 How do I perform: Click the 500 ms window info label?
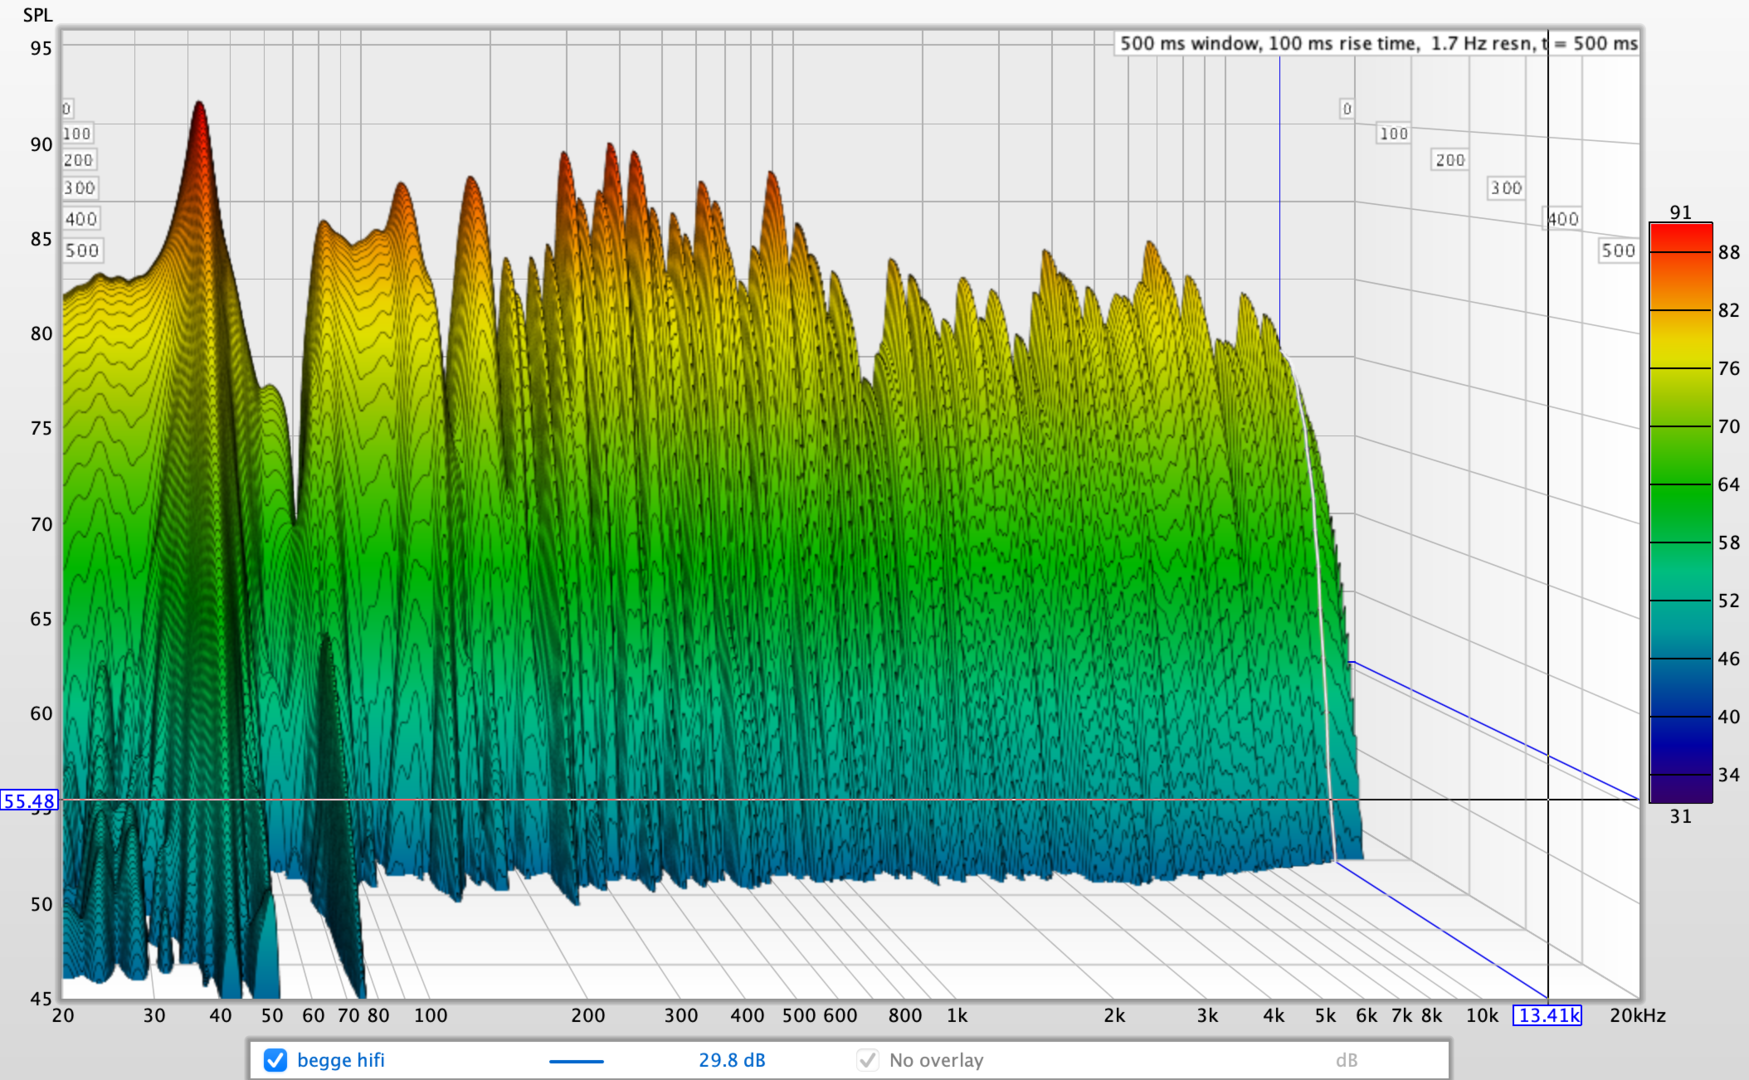click(1378, 43)
